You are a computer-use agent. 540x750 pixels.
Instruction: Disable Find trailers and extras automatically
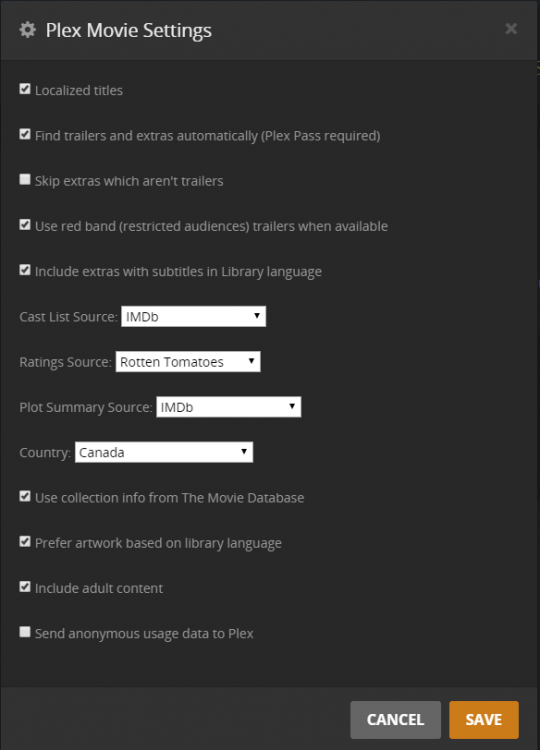pyautogui.click(x=25, y=134)
